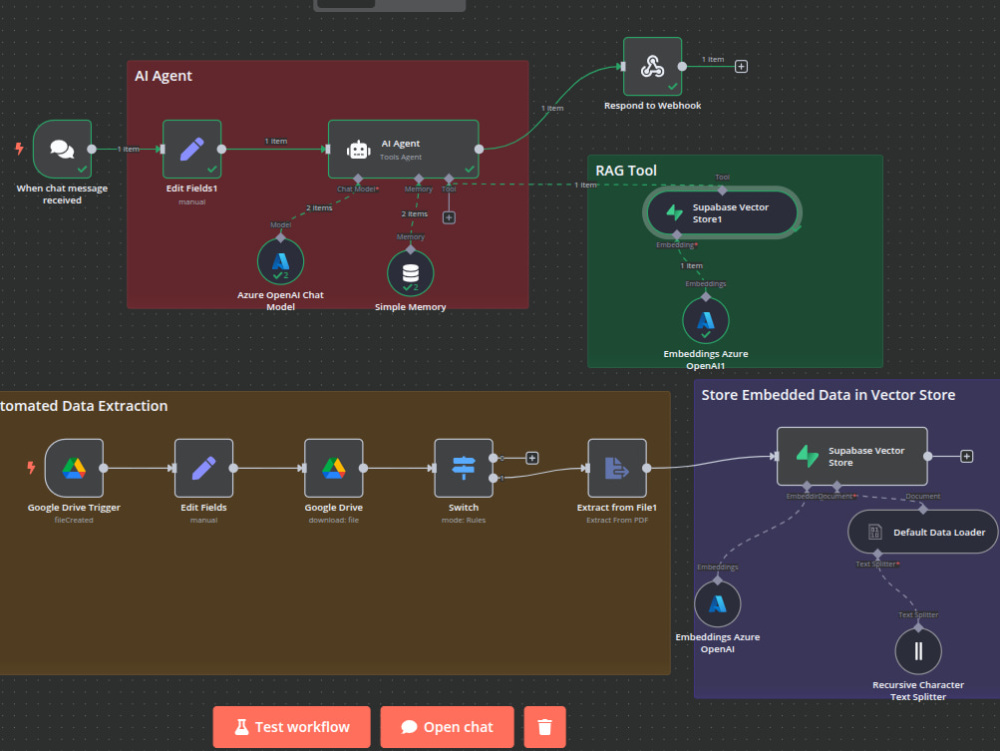Screen dimensions: 1000x751
Task: Select the Google Drive Trigger node
Action: coord(73,467)
